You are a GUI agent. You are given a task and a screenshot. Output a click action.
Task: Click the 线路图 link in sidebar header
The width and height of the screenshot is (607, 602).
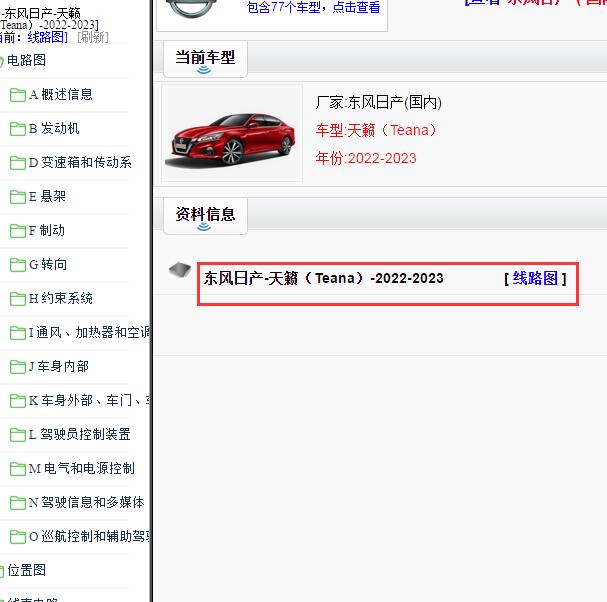(47, 38)
